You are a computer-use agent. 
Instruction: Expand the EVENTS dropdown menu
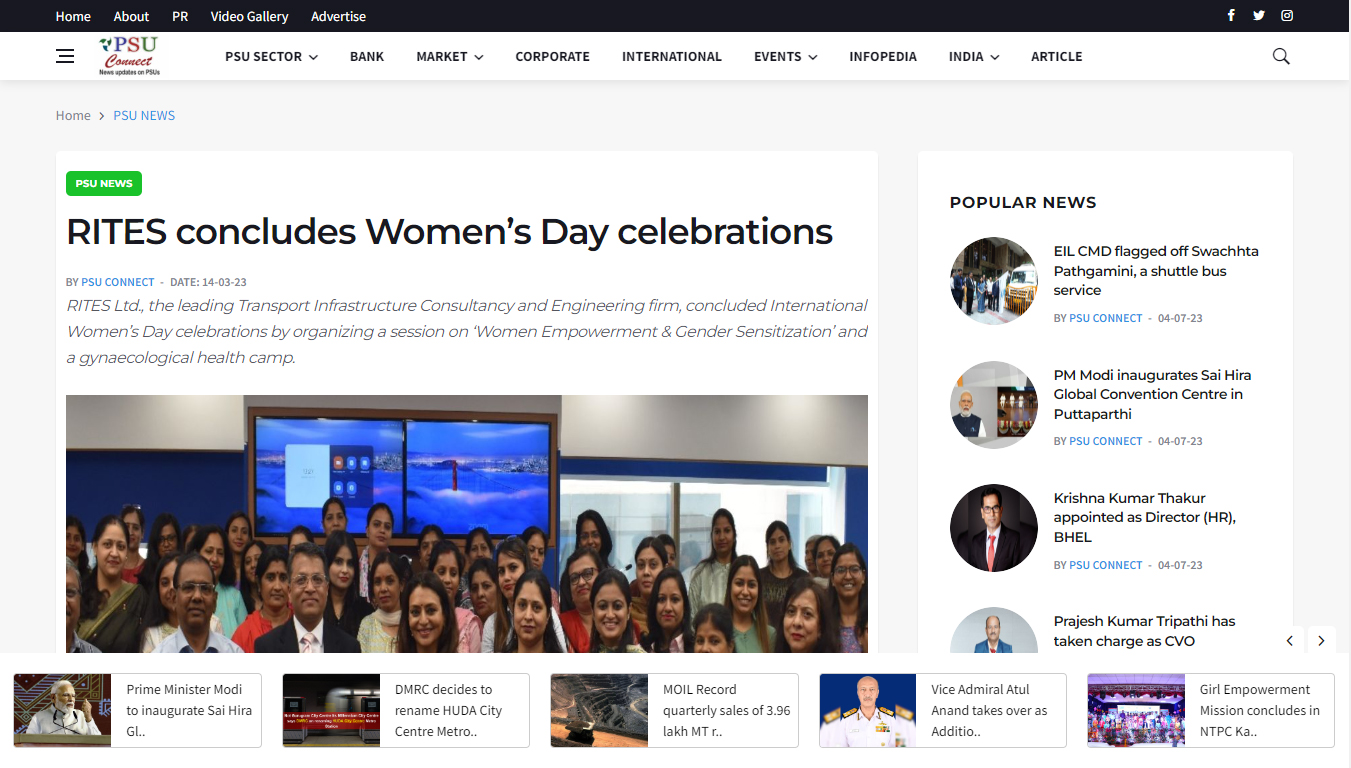click(785, 57)
